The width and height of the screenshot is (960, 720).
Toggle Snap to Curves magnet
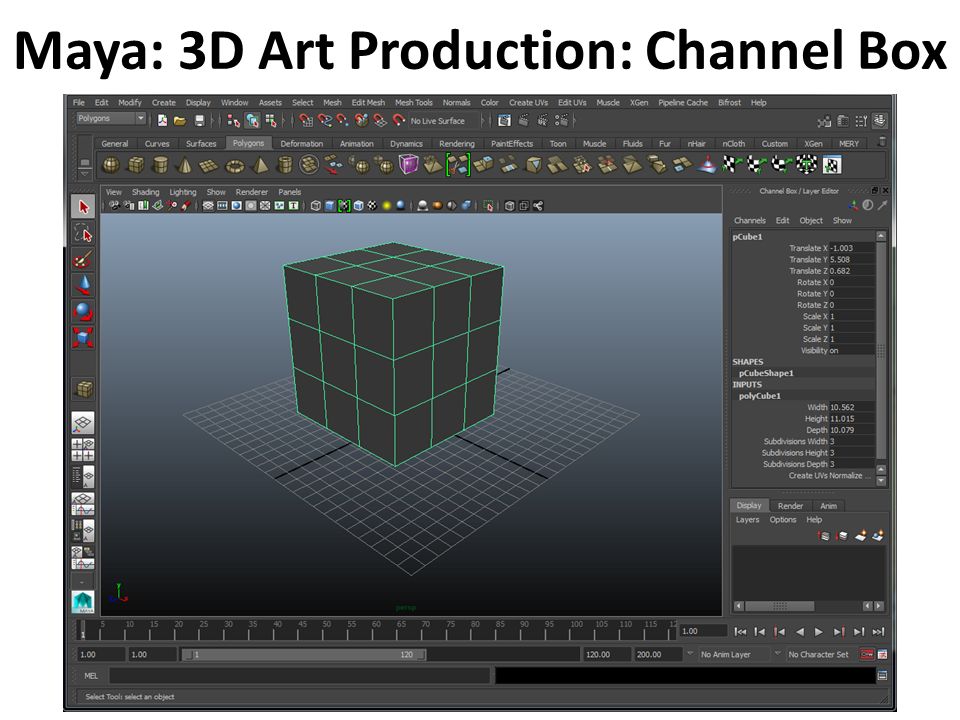pos(324,121)
